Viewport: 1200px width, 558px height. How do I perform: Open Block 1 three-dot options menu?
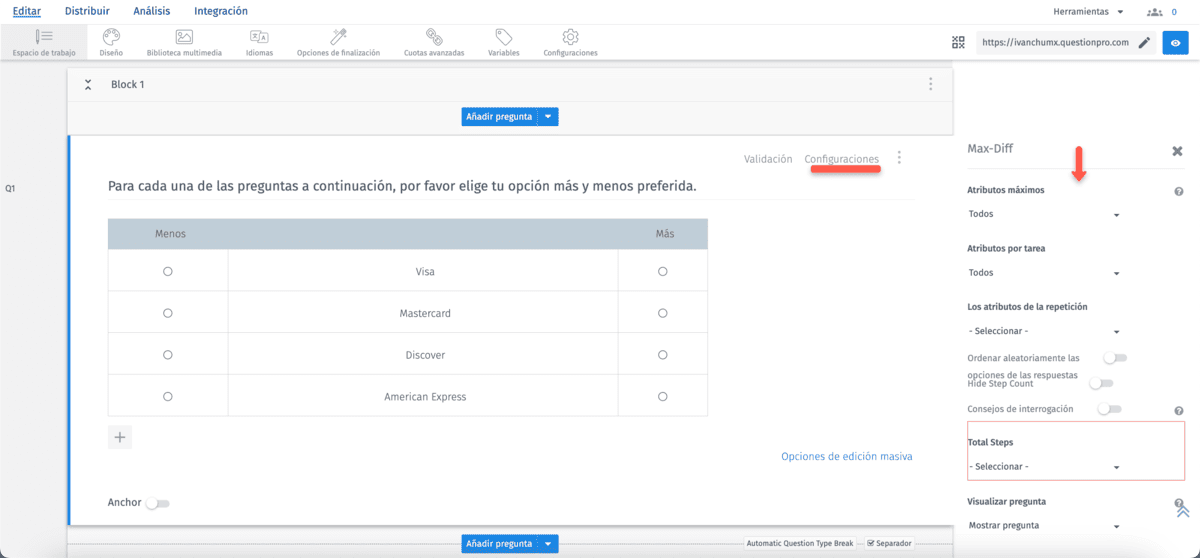click(930, 85)
